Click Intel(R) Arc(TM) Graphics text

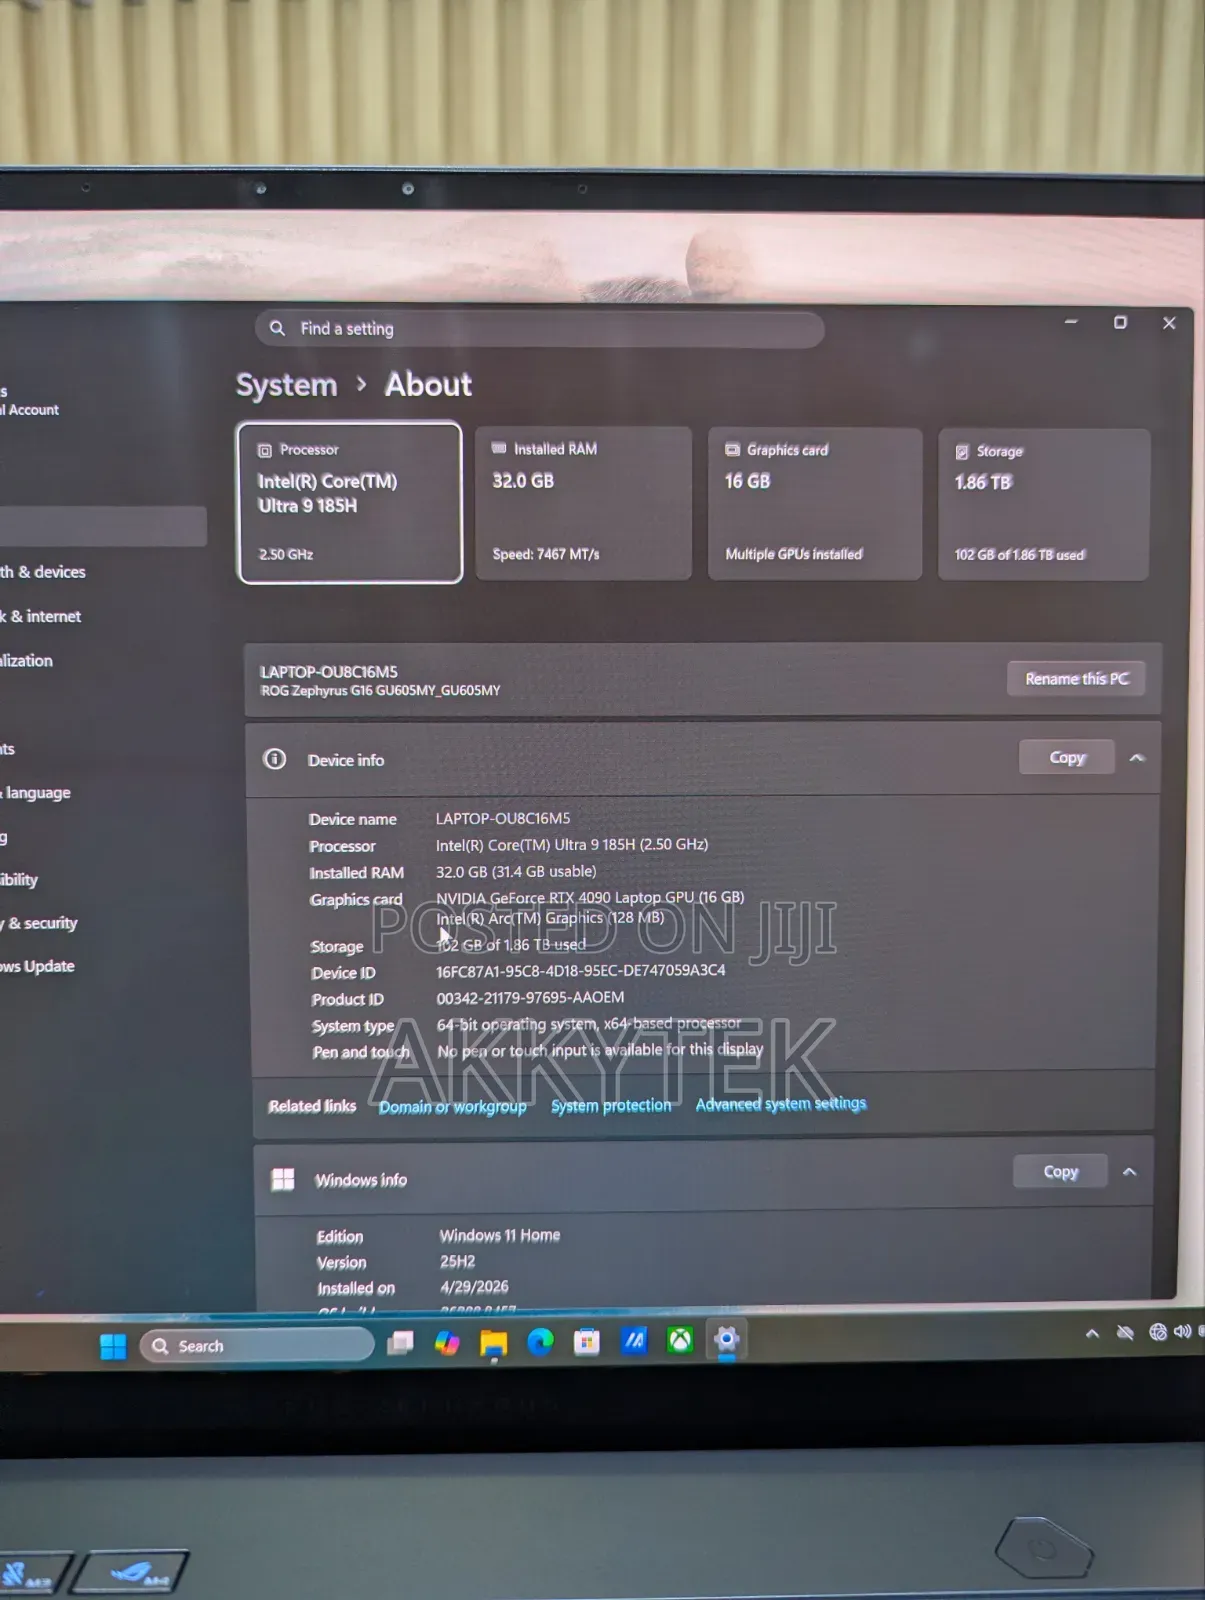pos(550,918)
